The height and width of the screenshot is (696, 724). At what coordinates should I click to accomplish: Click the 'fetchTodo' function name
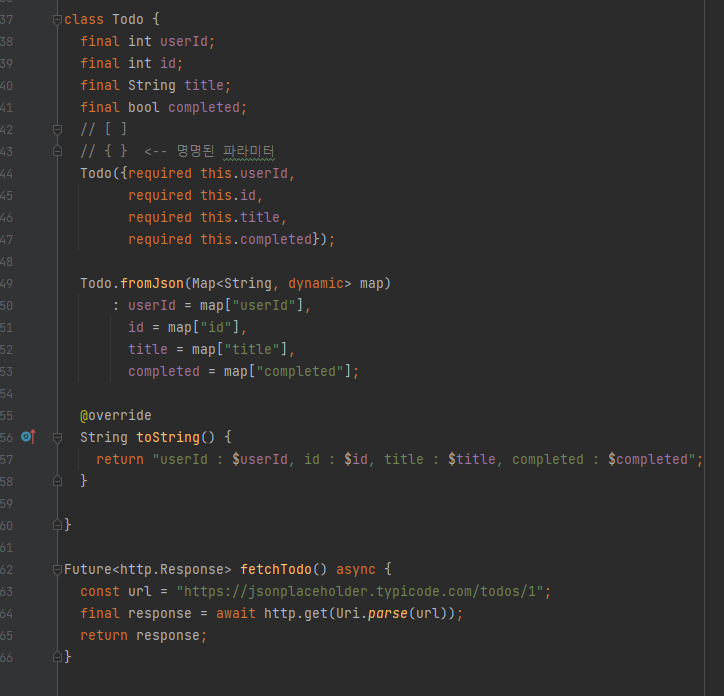point(276,569)
